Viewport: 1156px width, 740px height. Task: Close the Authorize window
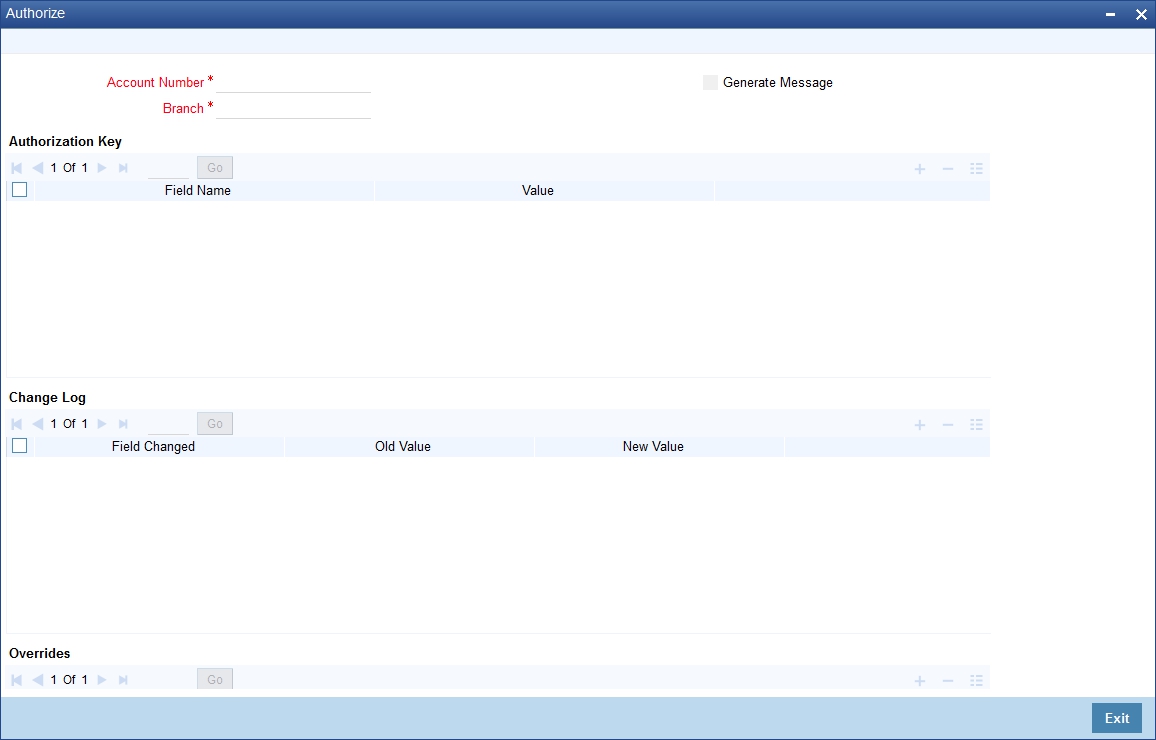[x=1141, y=14]
